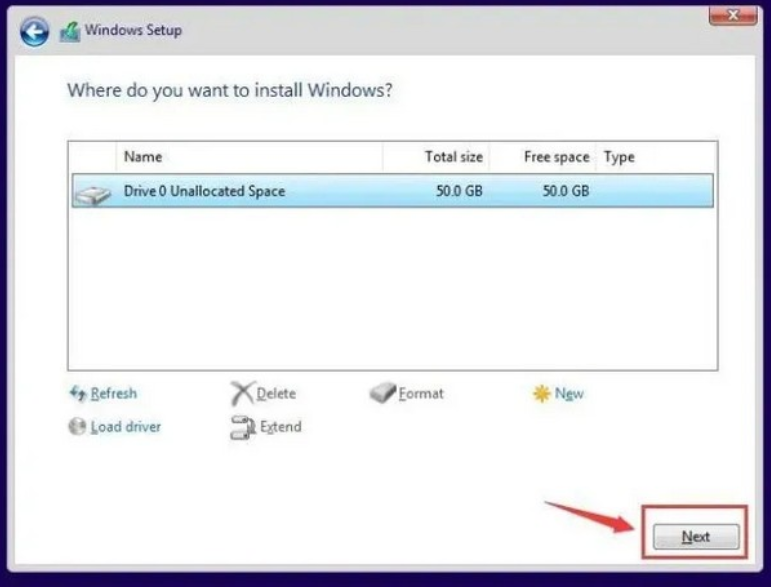Click the Delete X icon

point(242,393)
